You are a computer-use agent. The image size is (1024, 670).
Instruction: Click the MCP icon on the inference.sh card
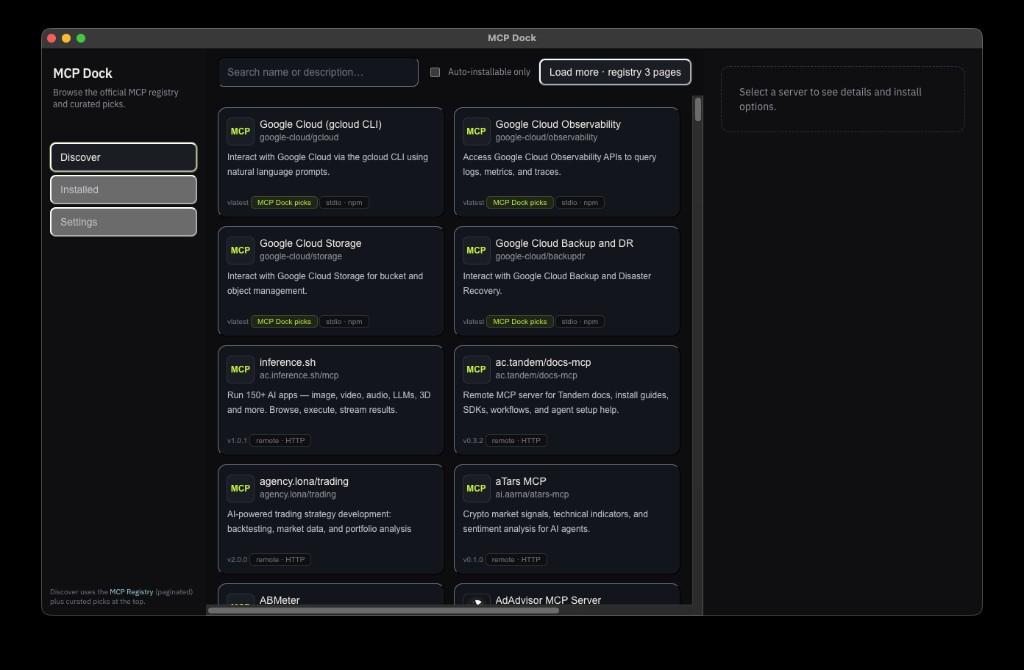click(240, 369)
